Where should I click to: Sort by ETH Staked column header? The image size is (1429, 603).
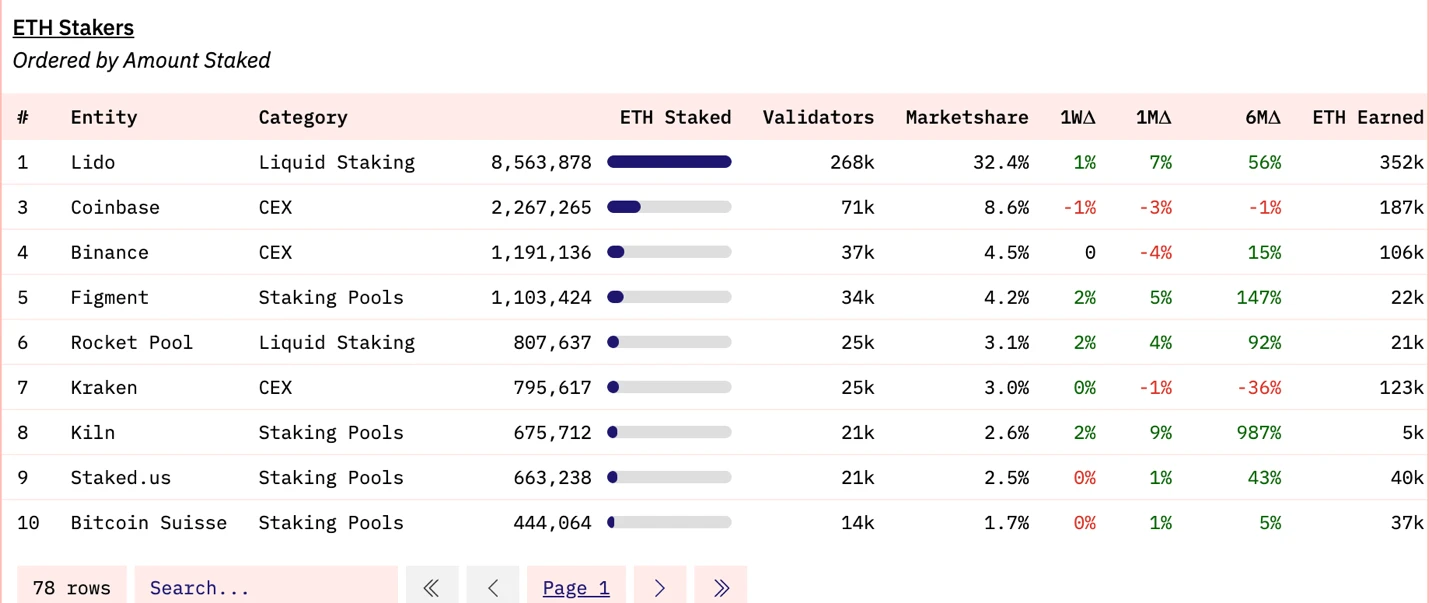click(x=675, y=117)
